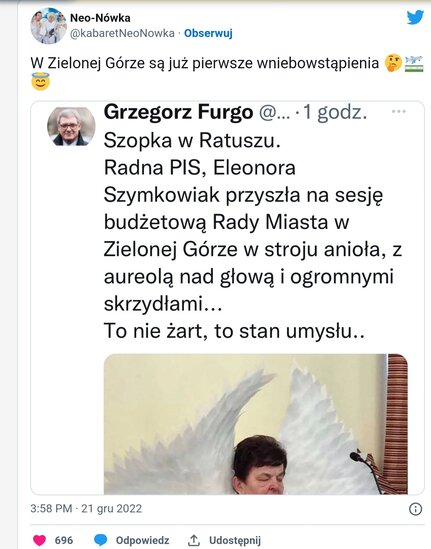
Task: Open the angel wings photo
Action: pos(256,424)
